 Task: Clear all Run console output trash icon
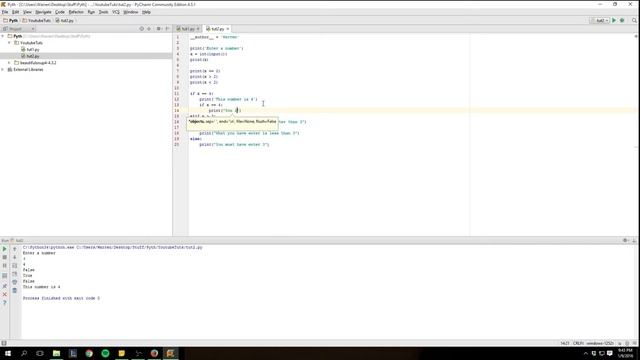pyautogui.click(x=15, y=291)
